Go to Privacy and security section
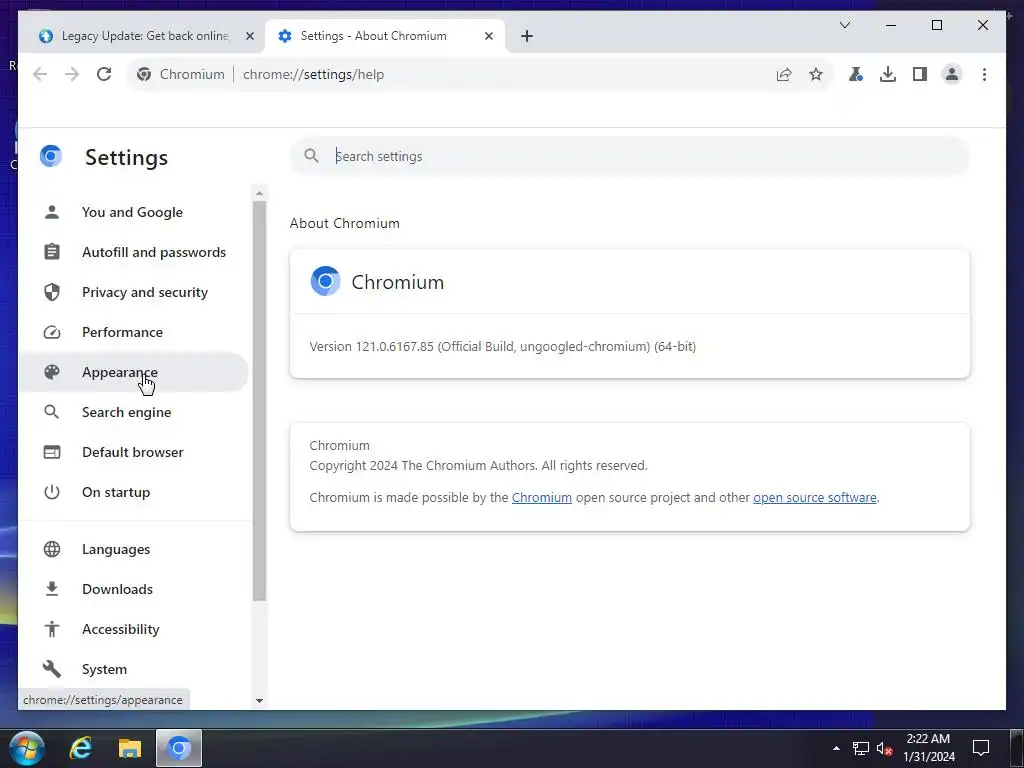The image size is (1024, 768). 133,292
